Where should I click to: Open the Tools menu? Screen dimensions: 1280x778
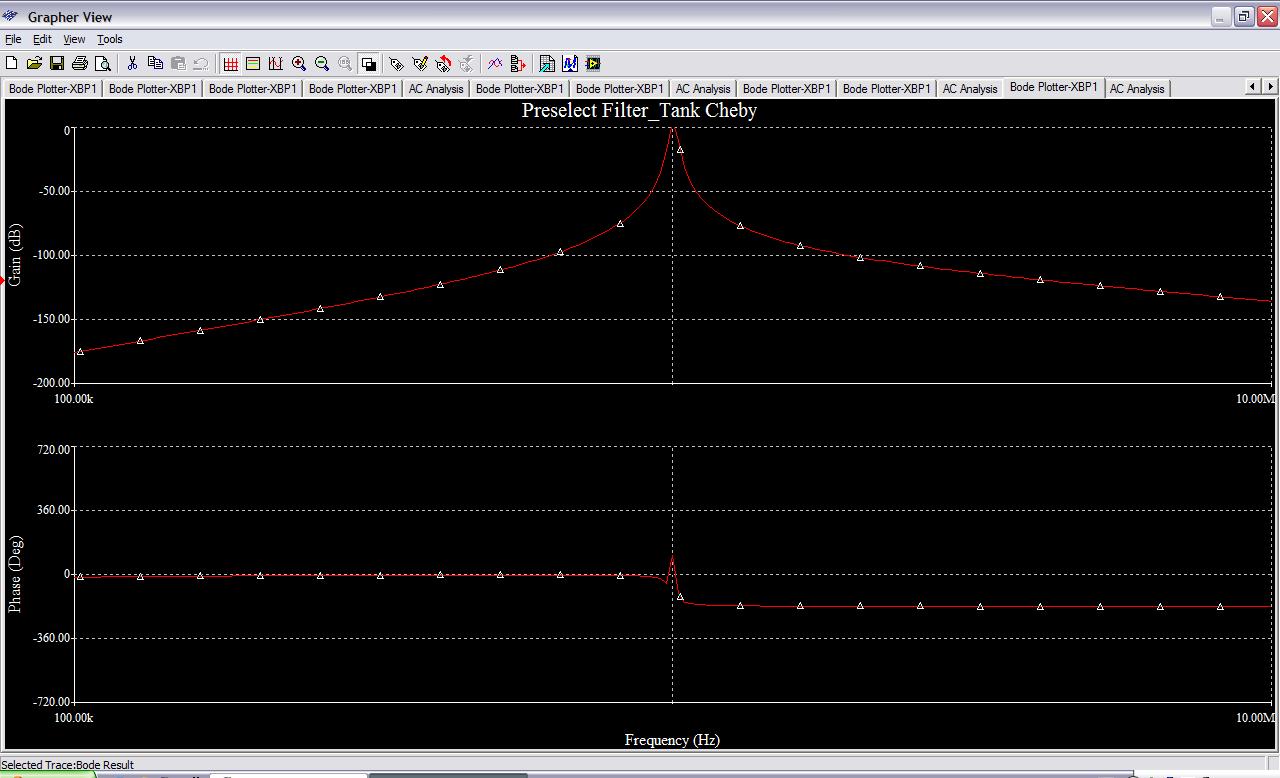(110, 39)
